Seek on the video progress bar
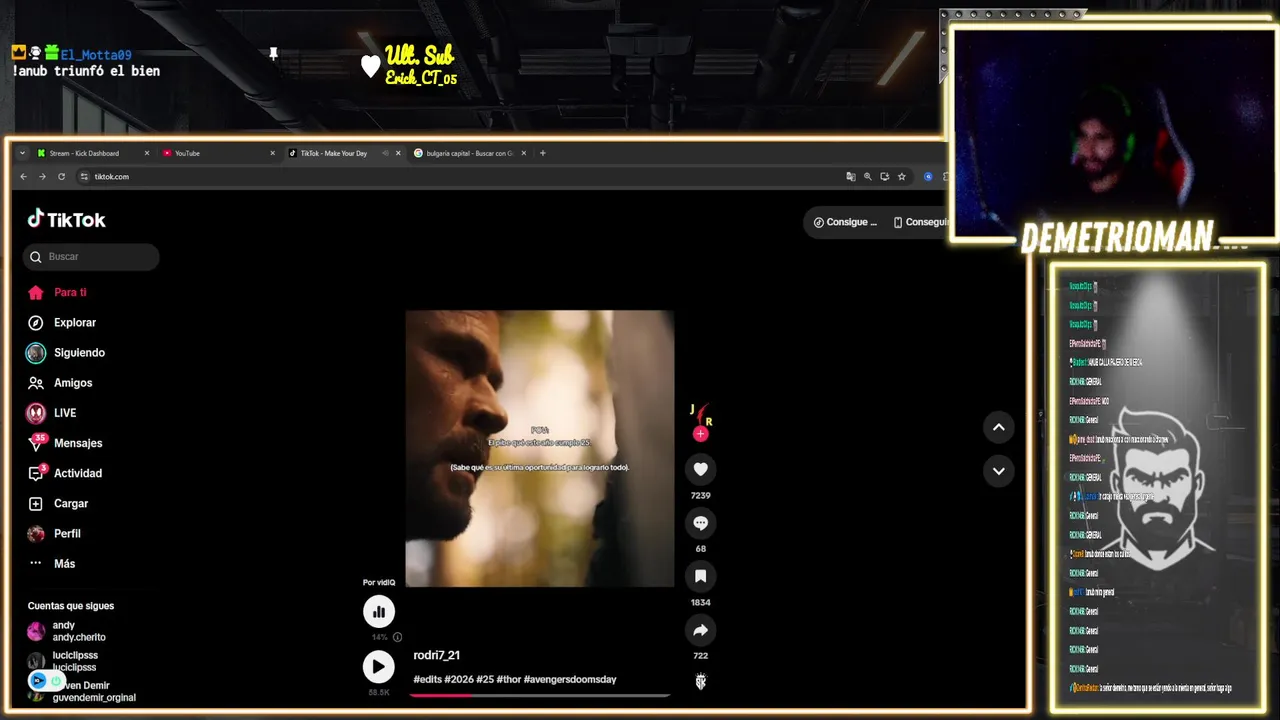 coord(540,695)
